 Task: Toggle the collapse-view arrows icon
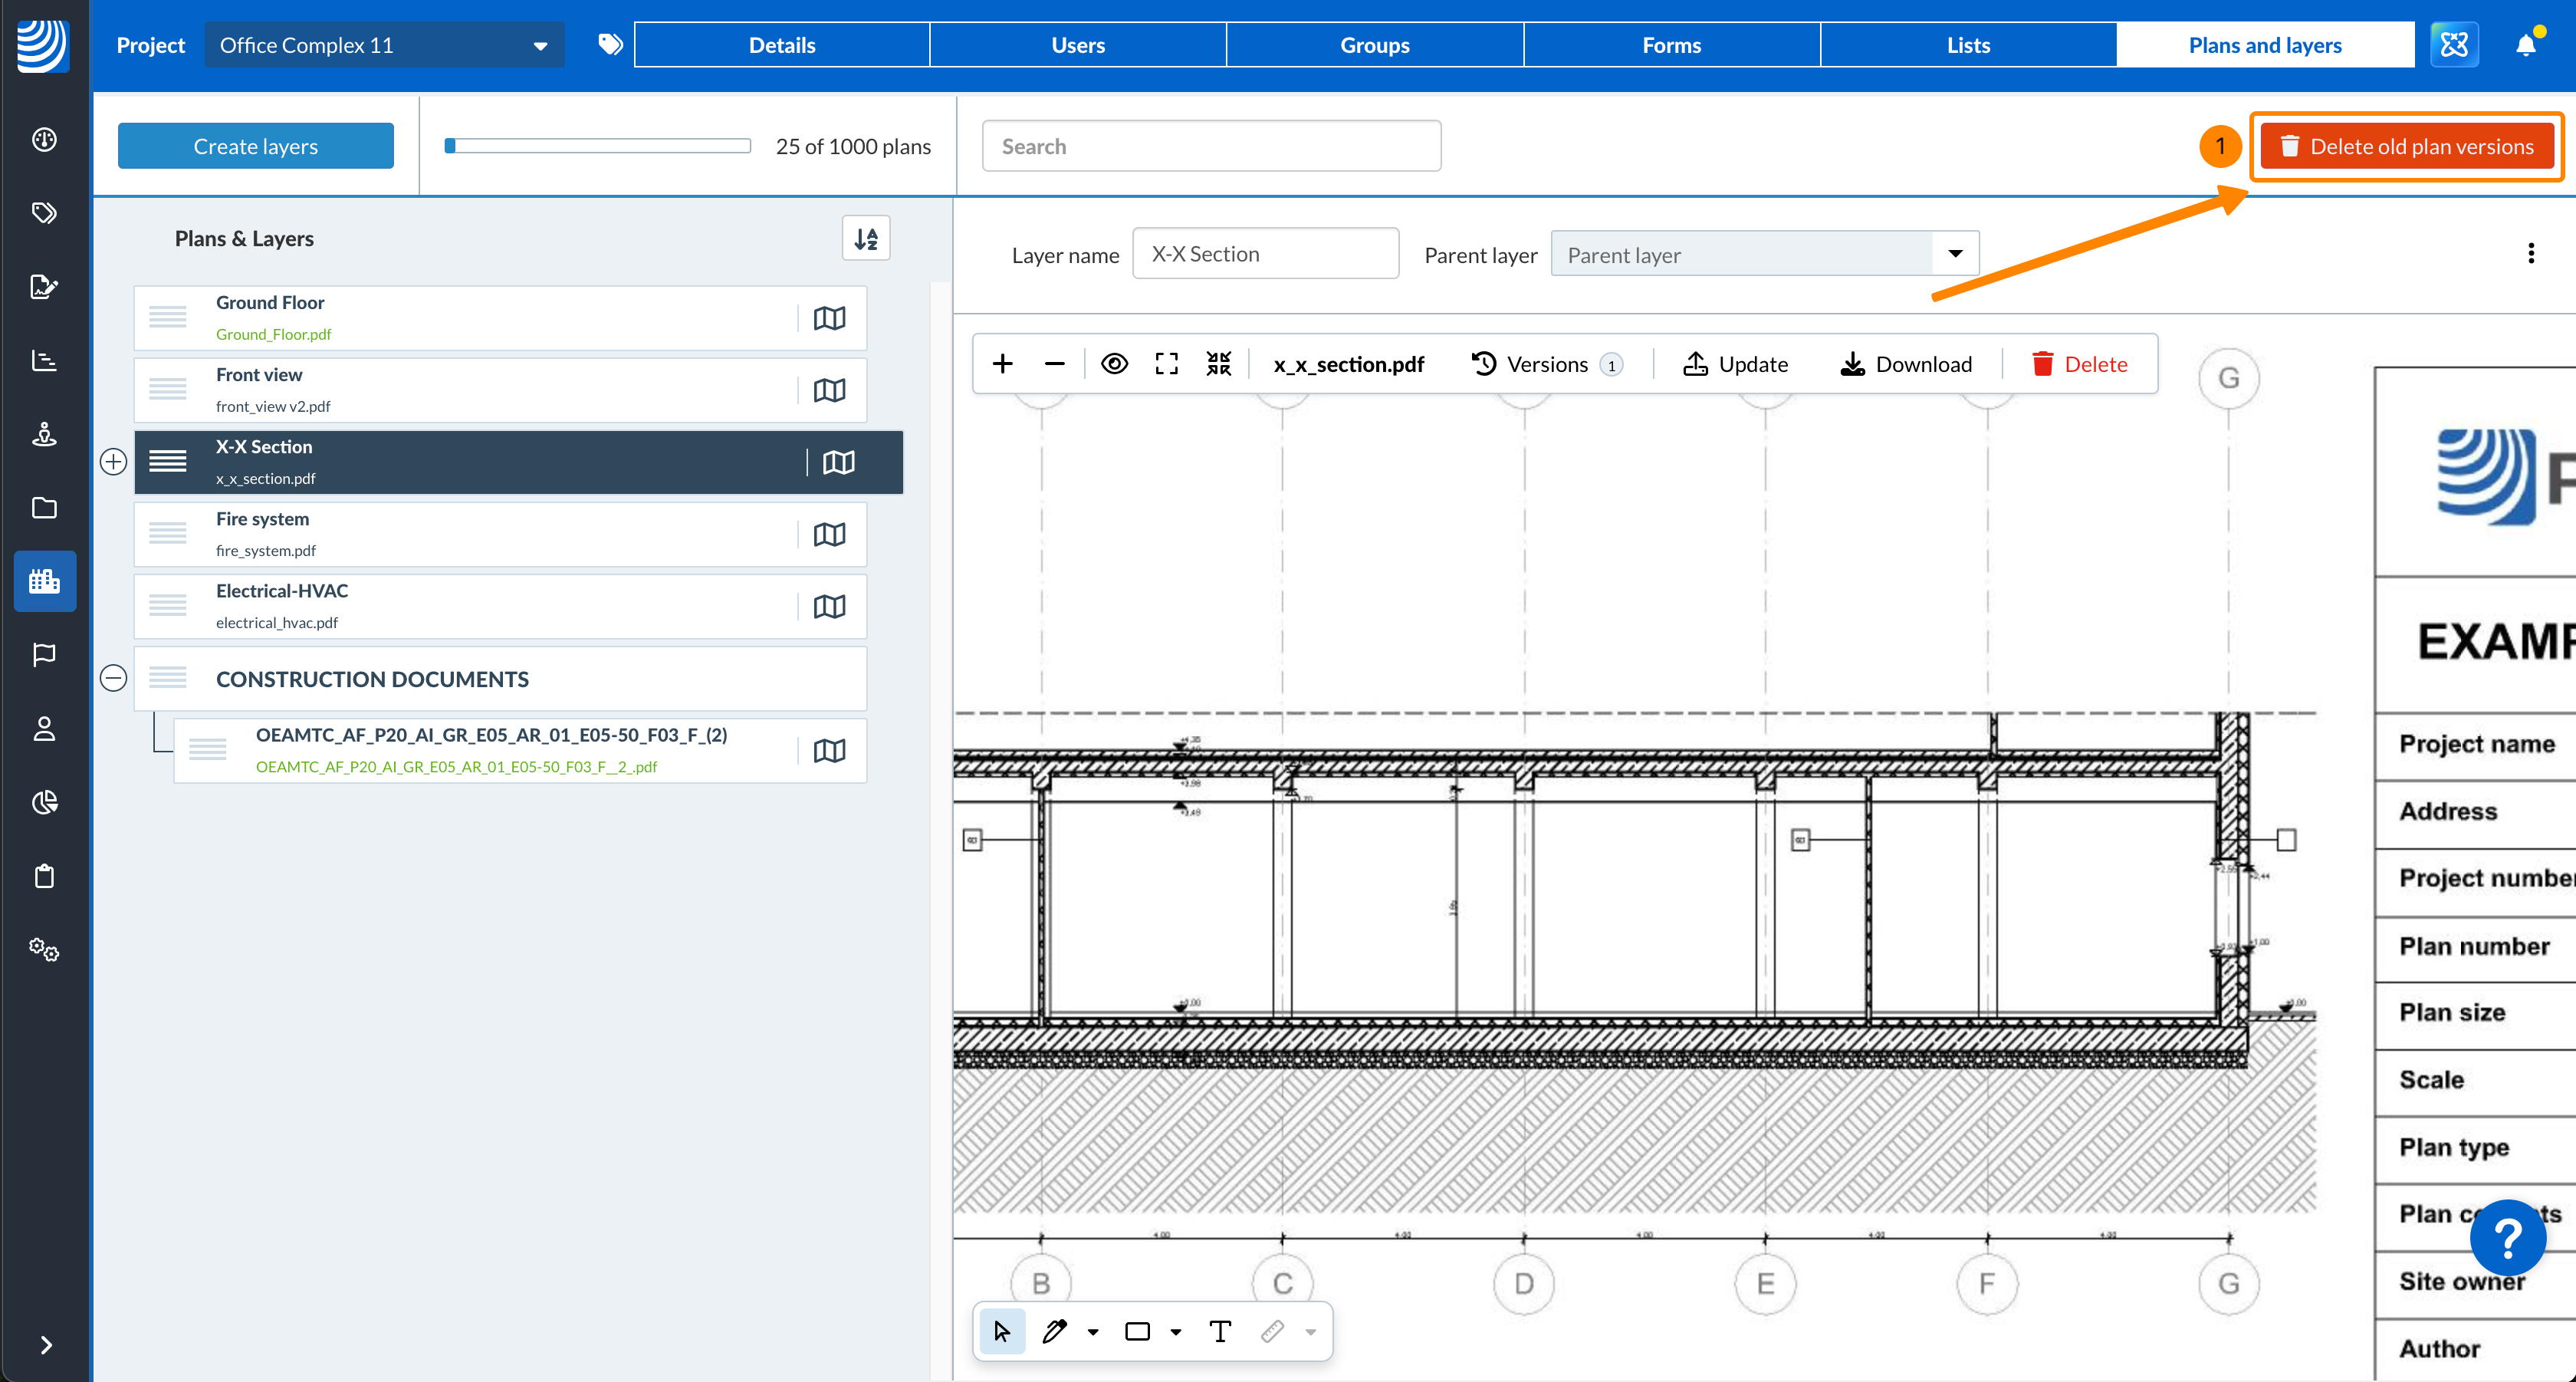pyautogui.click(x=1218, y=364)
